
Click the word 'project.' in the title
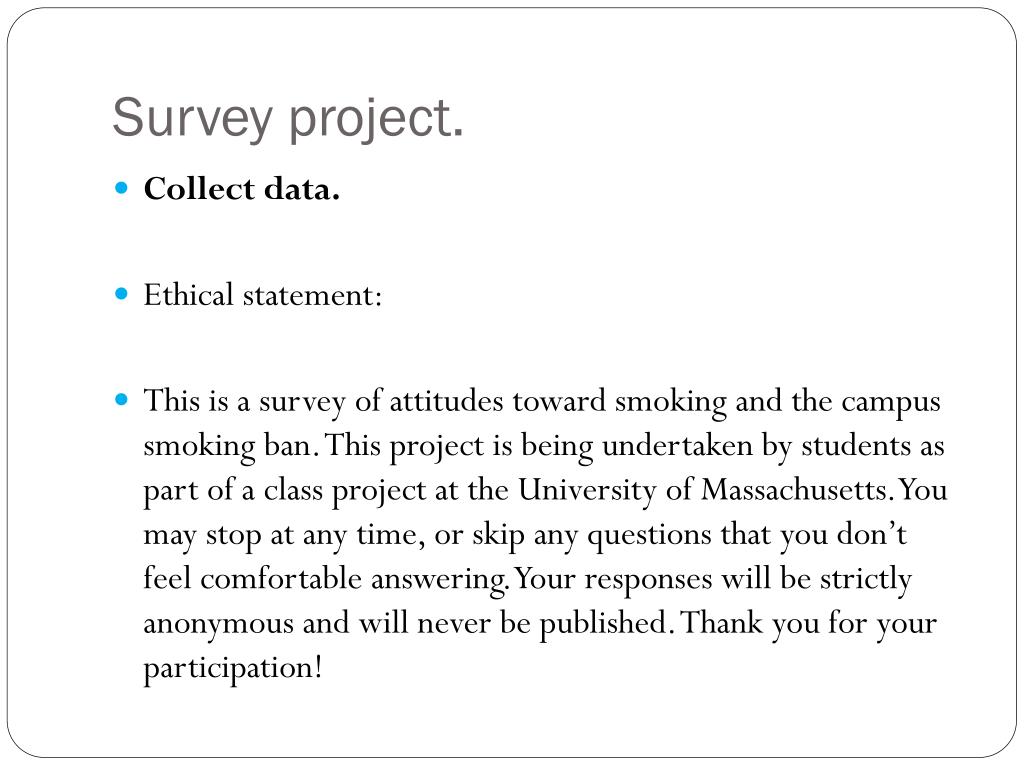[376, 118]
